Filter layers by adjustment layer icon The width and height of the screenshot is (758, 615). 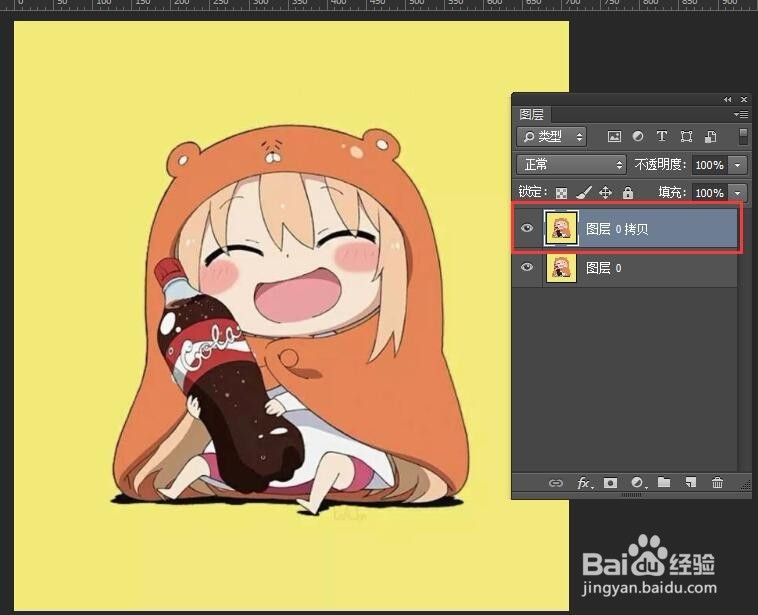638,137
